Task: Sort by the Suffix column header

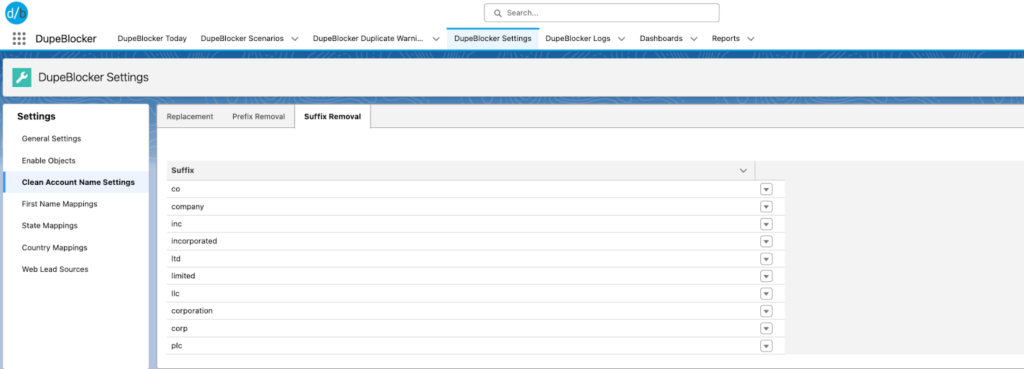Action: click(x=183, y=170)
